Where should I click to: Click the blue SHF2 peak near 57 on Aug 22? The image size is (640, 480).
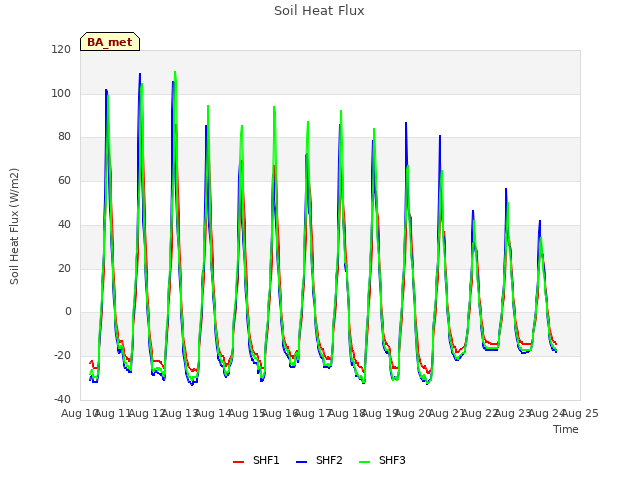pos(506,189)
